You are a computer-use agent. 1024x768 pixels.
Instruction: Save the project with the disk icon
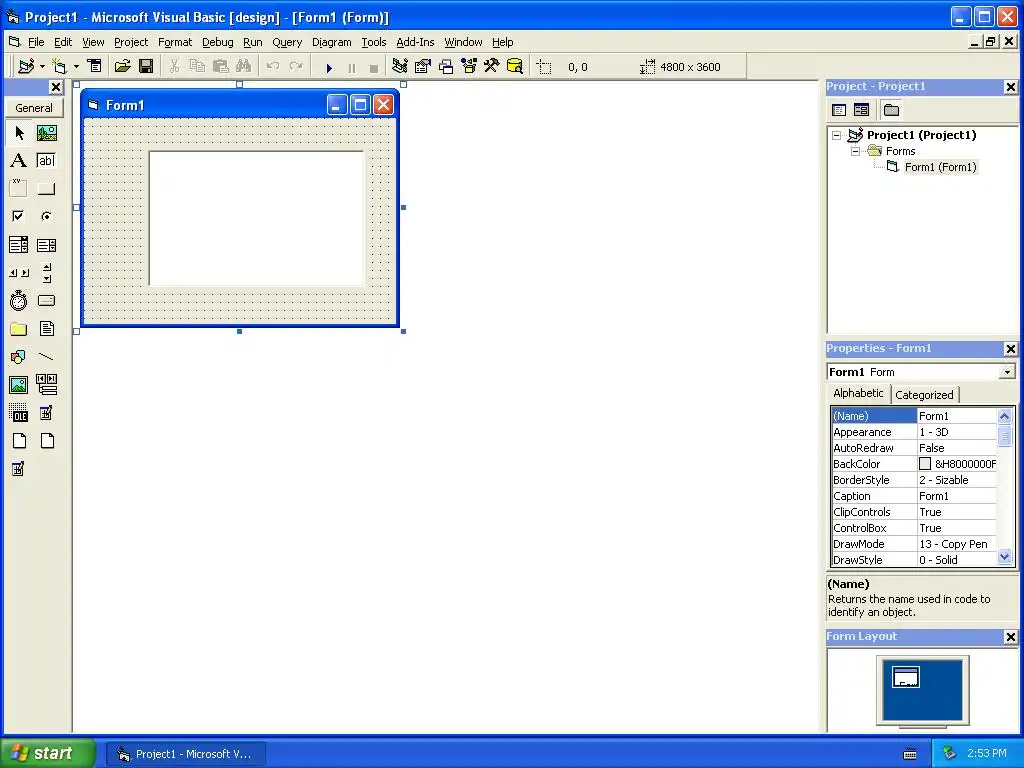[x=146, y=66]
